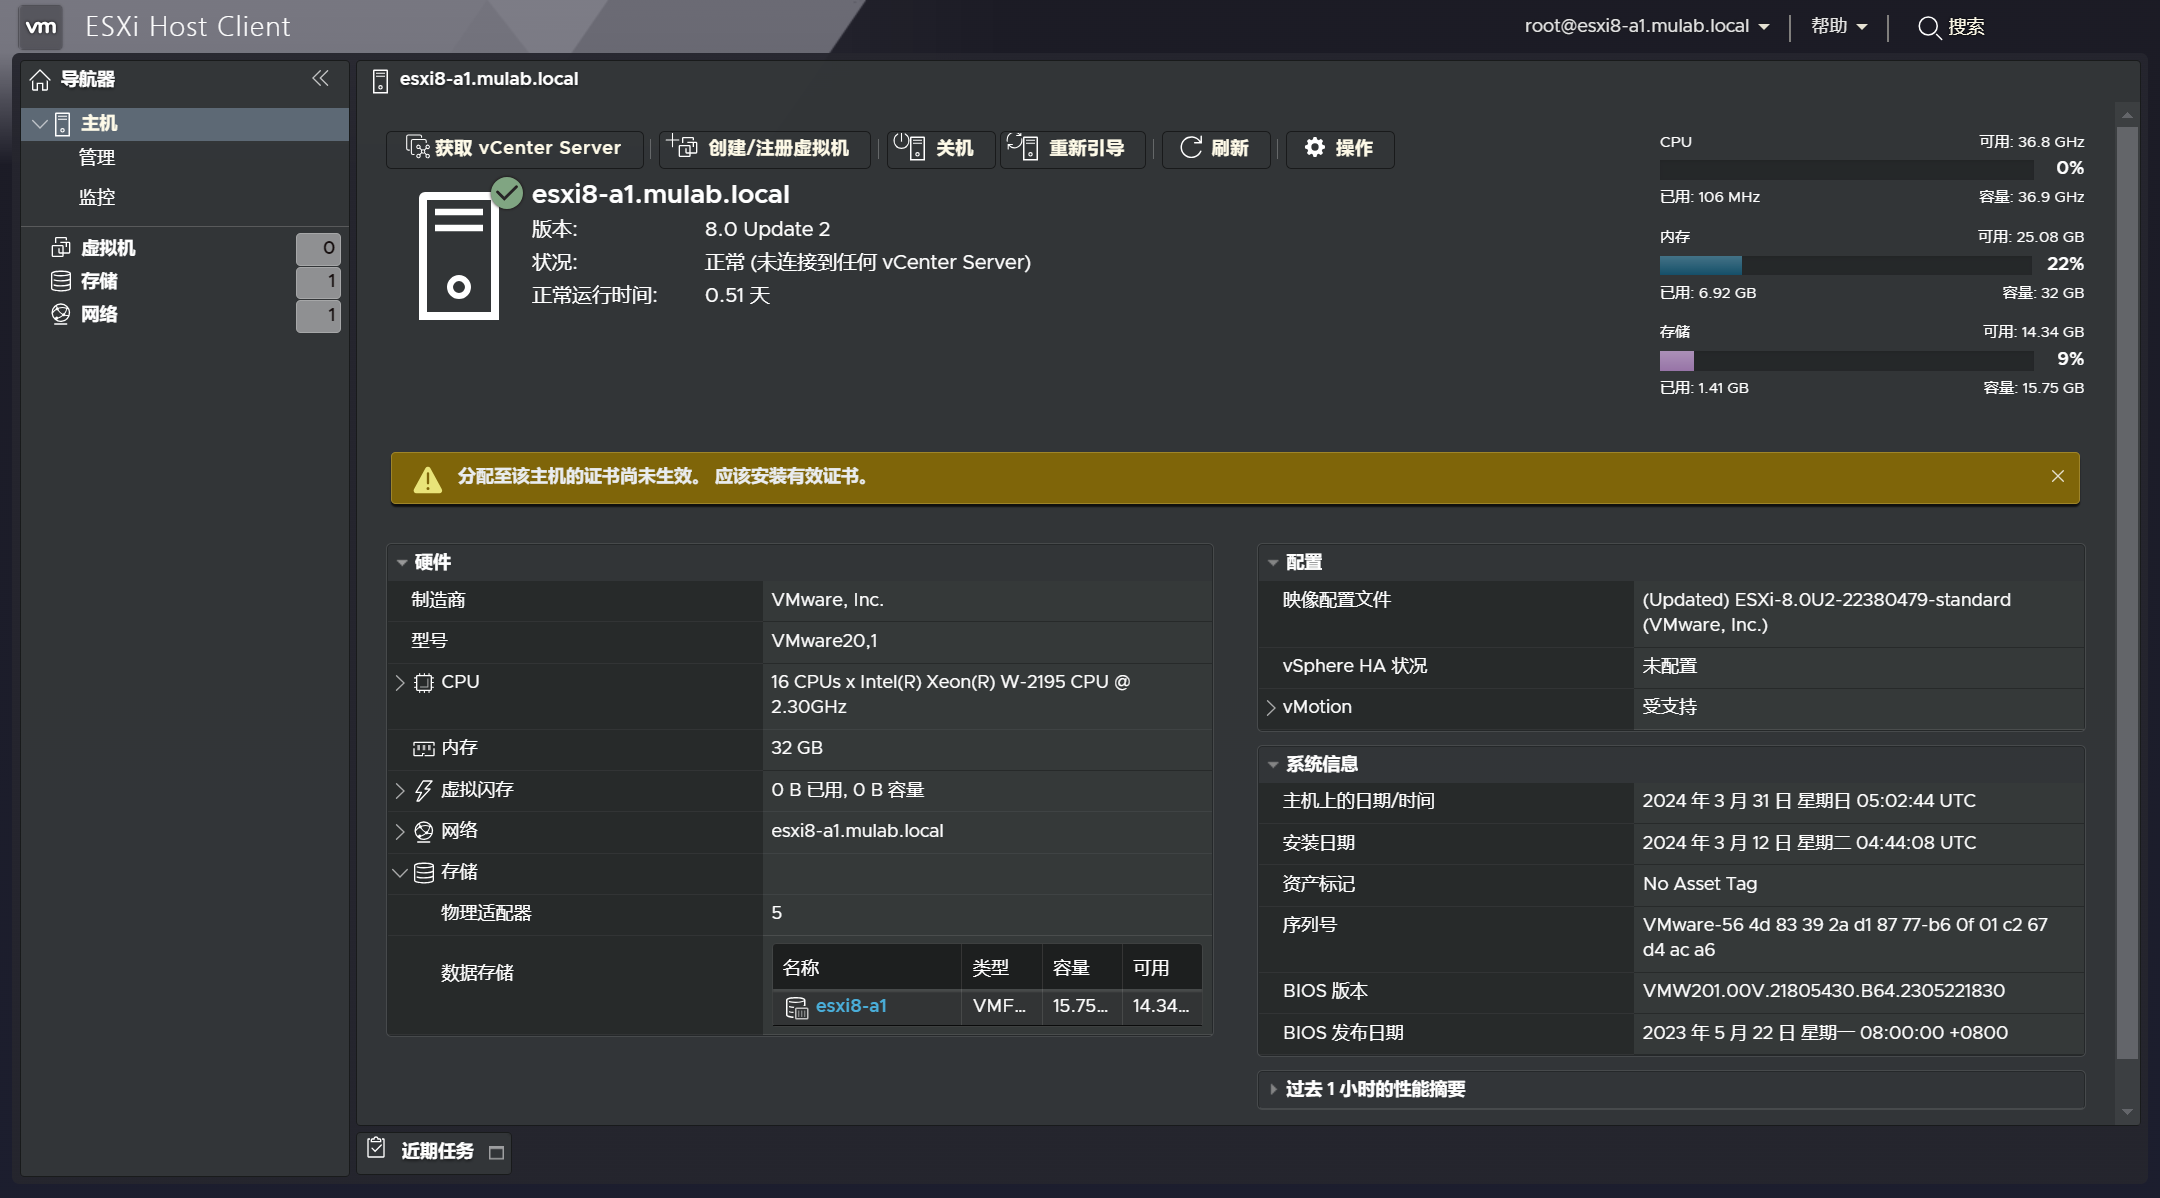Click the CPU chip icon in hardware
The image size is (2160, 1198).
424,683
